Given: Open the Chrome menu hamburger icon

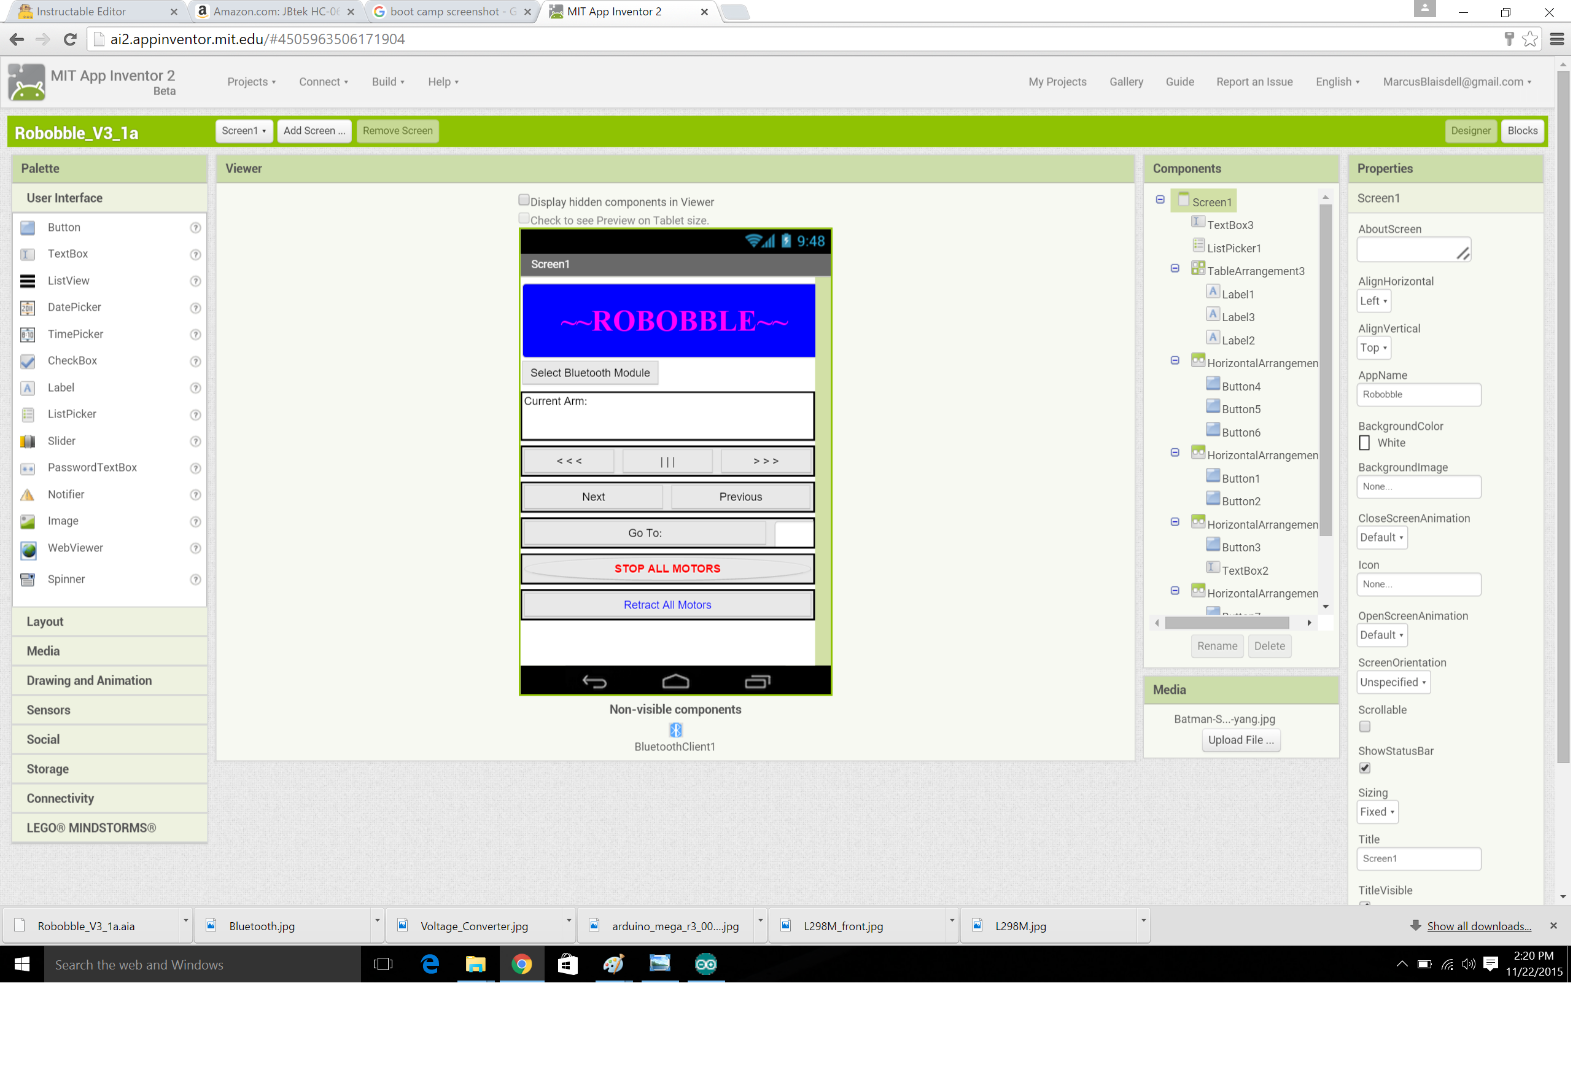Looking at the screenshot, I should point(1557,39).
